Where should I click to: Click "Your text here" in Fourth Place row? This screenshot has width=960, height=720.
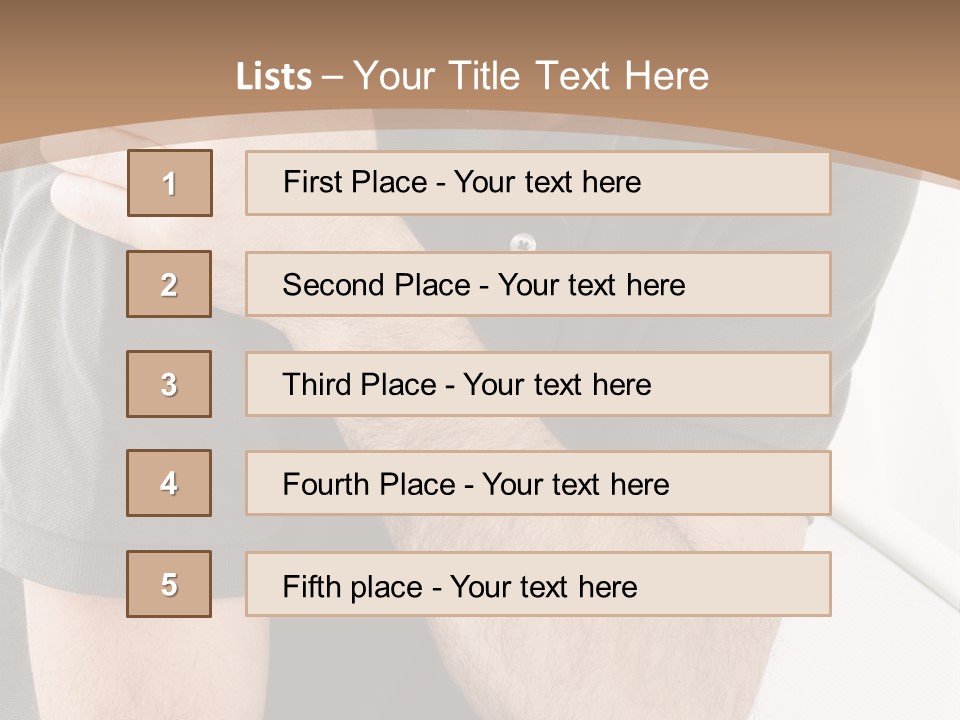[575, 485]
